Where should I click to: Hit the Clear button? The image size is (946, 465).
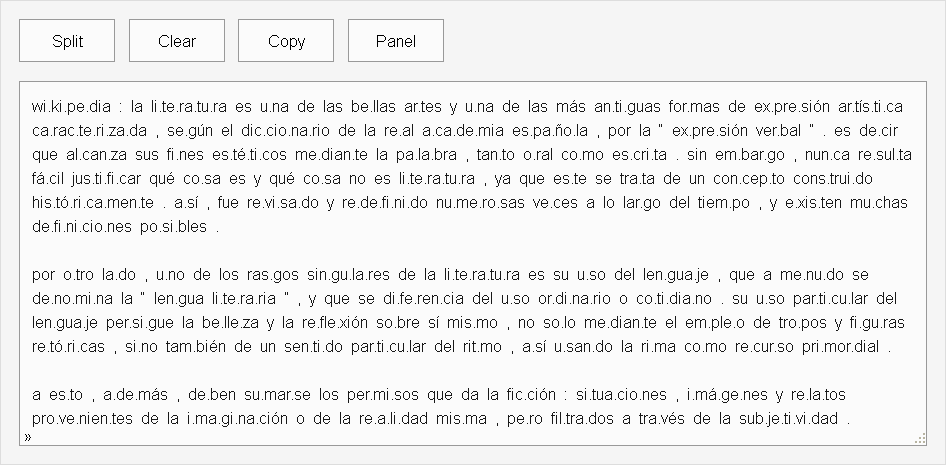tap(177, 40)
